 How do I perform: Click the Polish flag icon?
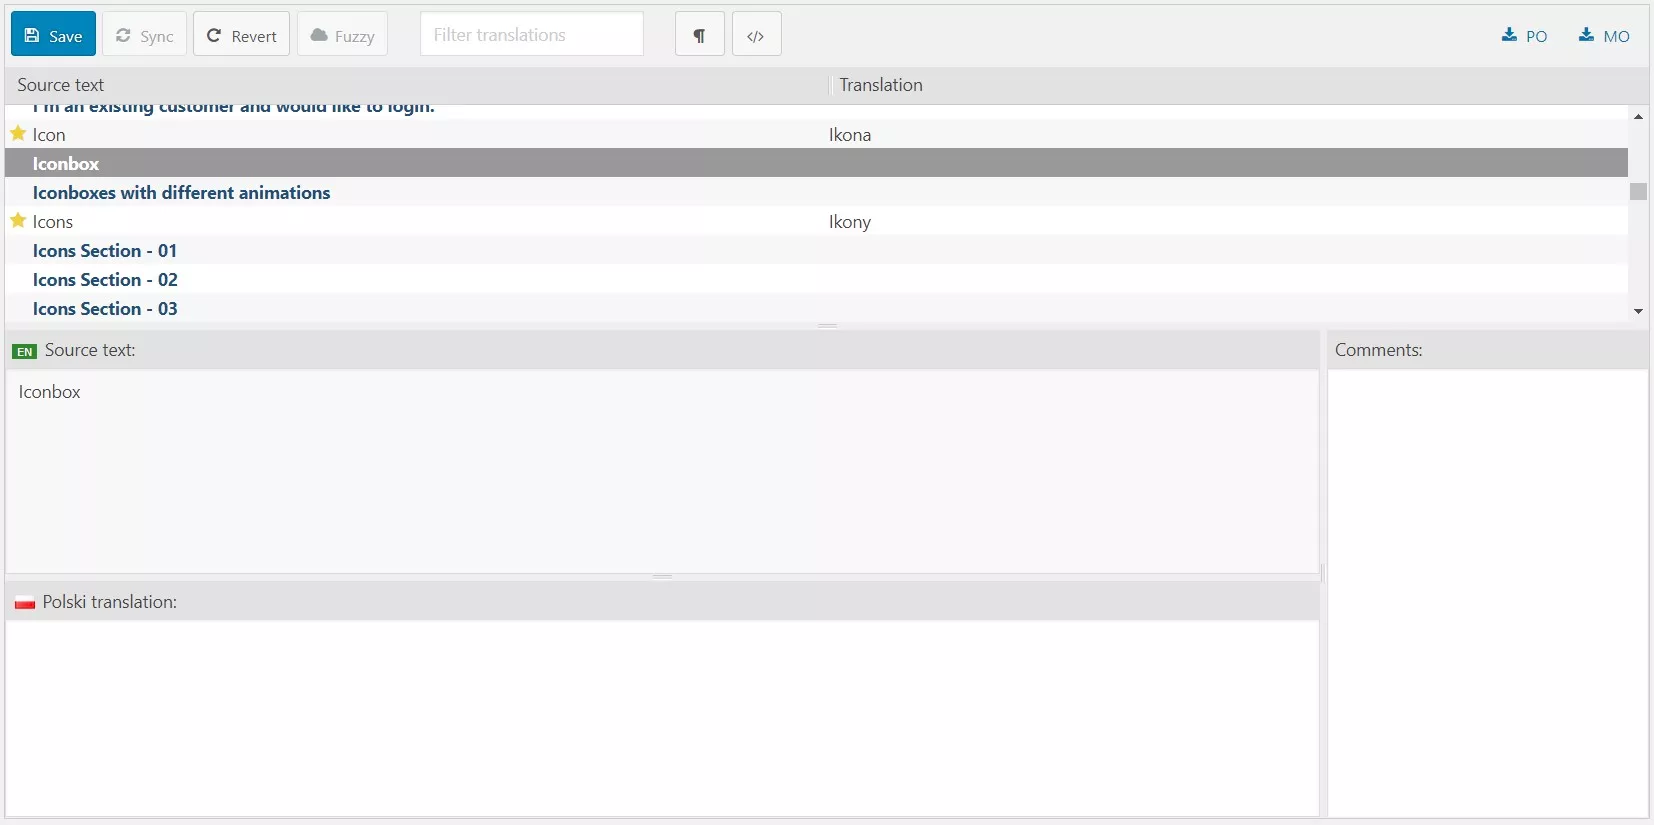(25, 603)
